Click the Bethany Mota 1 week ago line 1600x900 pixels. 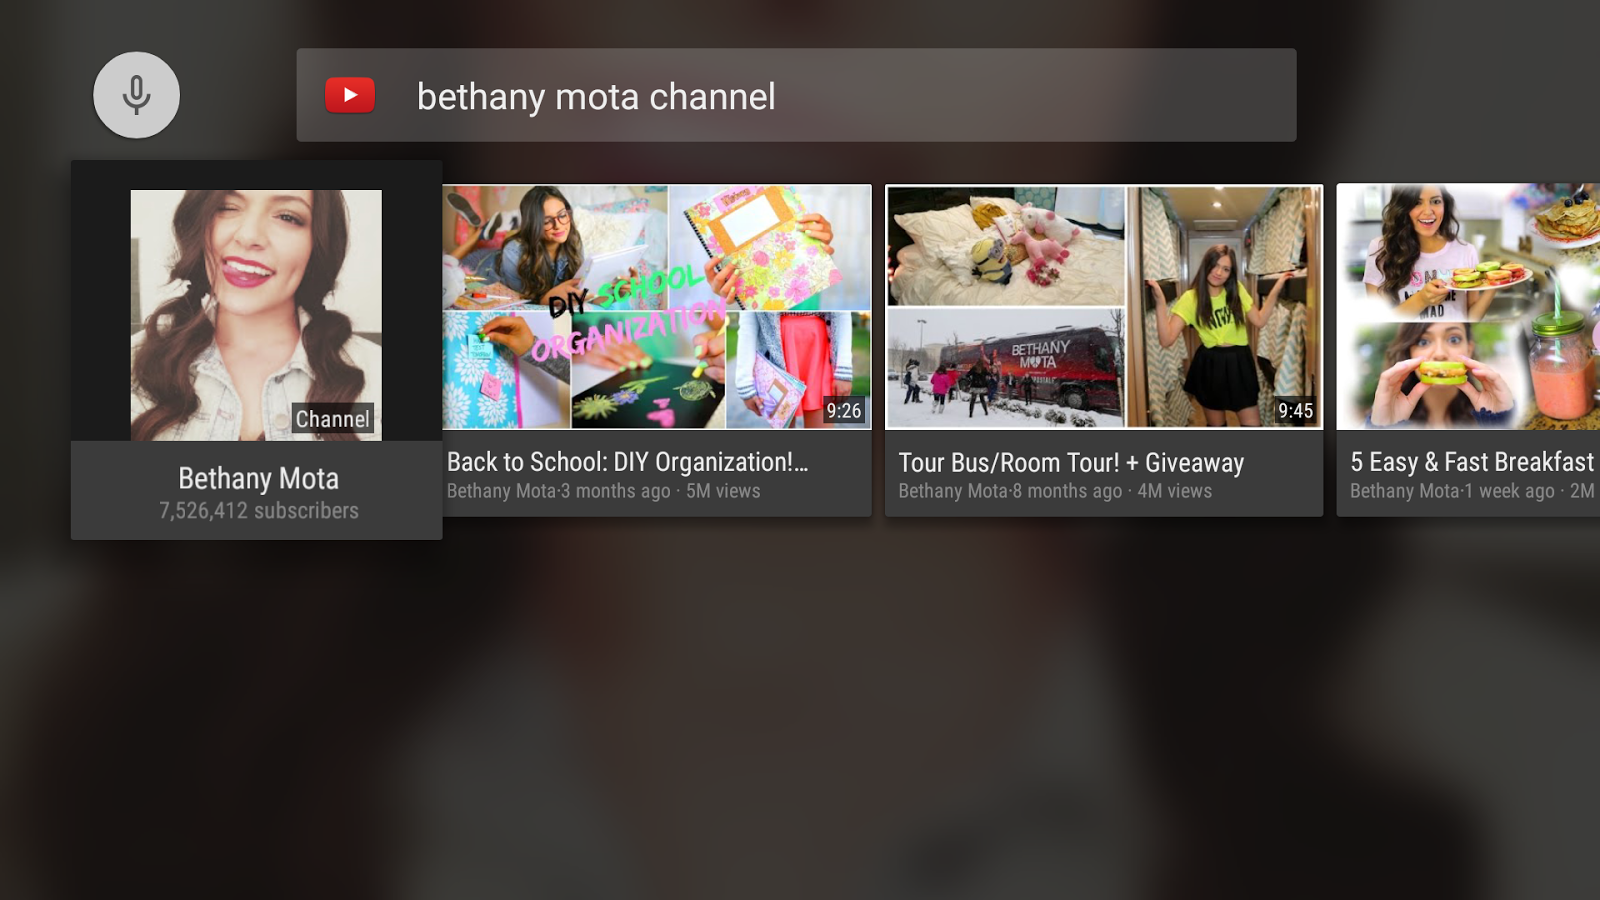[x=1472, y=491]
